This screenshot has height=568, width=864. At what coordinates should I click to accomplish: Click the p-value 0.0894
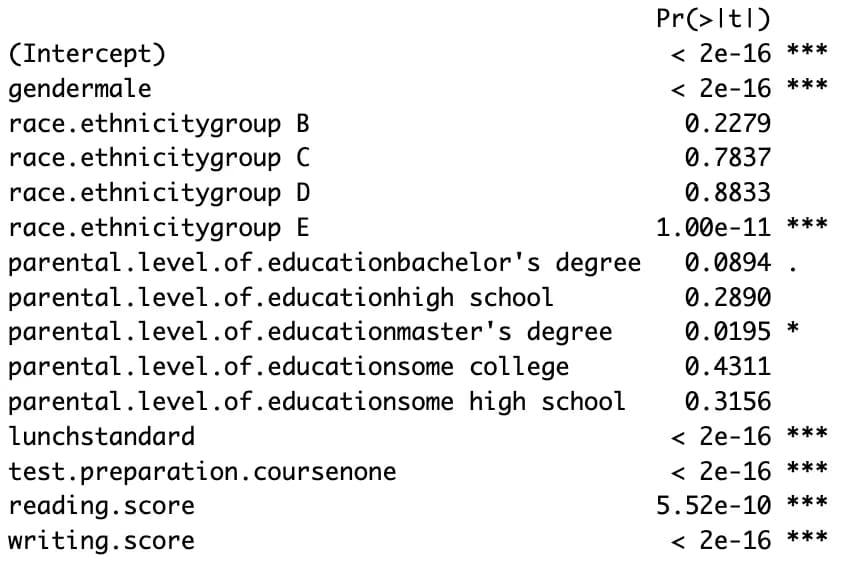tap(727, 263)
